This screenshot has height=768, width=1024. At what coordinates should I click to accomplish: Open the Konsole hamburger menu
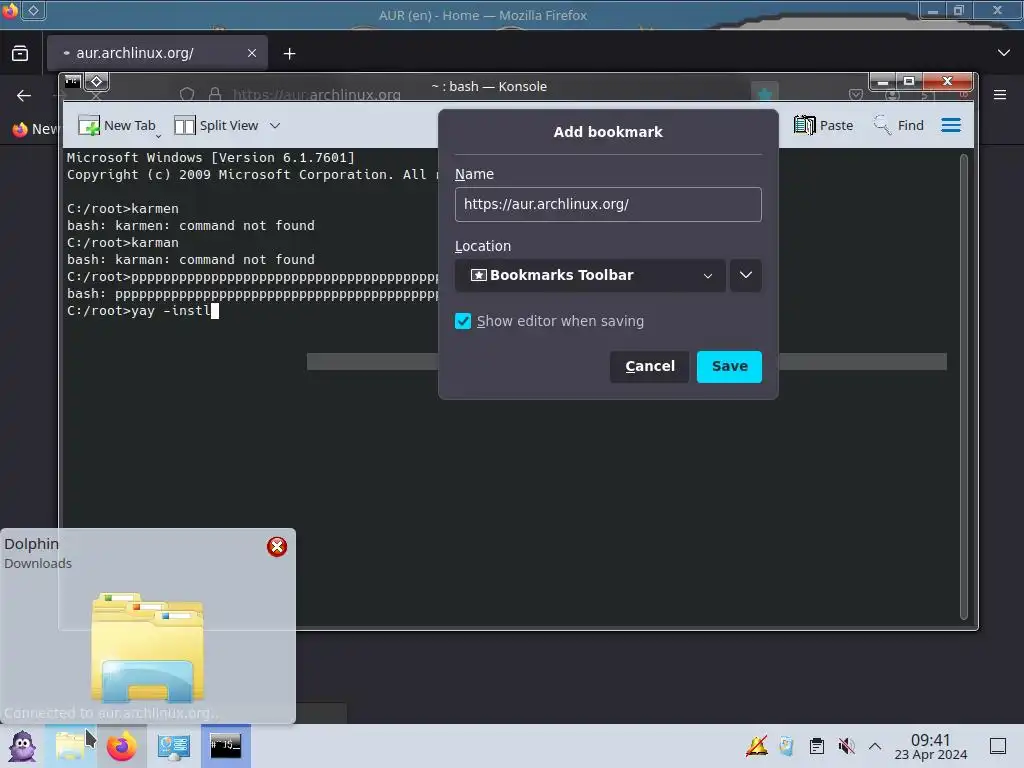[951, 125]
